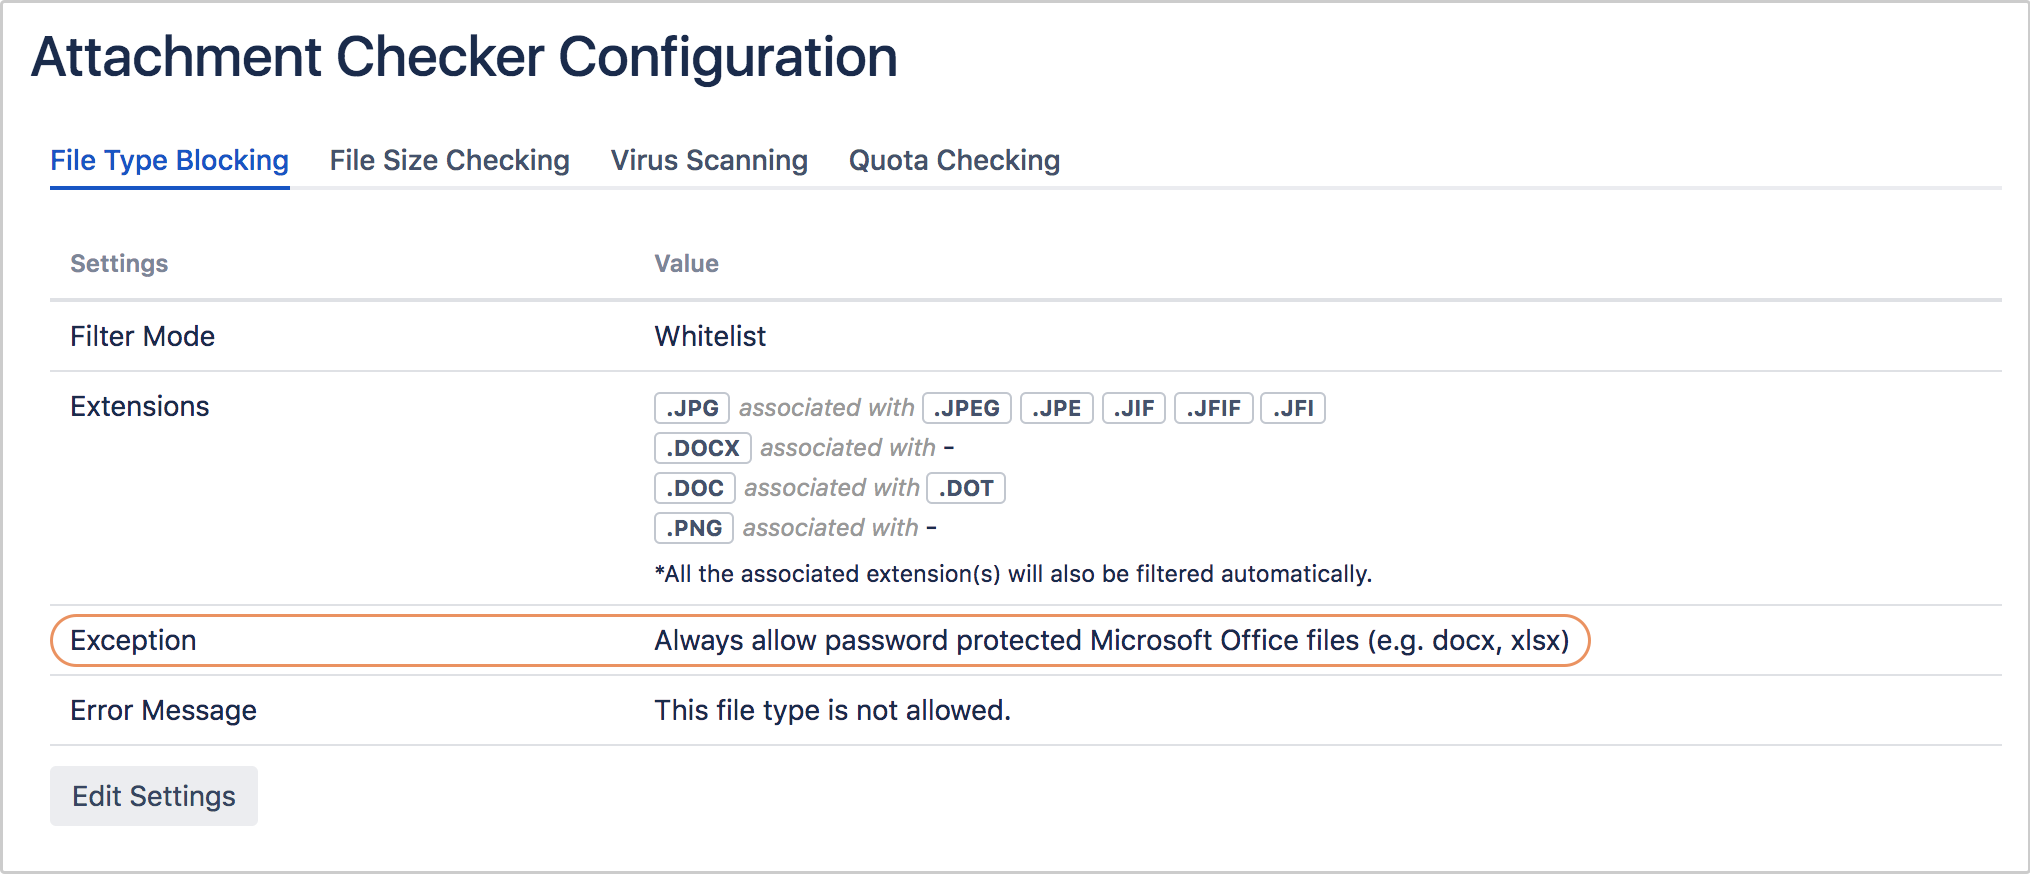Click the .JFI extension badge
Viewport: 2030px width, 874px height.
point(1292,407)
